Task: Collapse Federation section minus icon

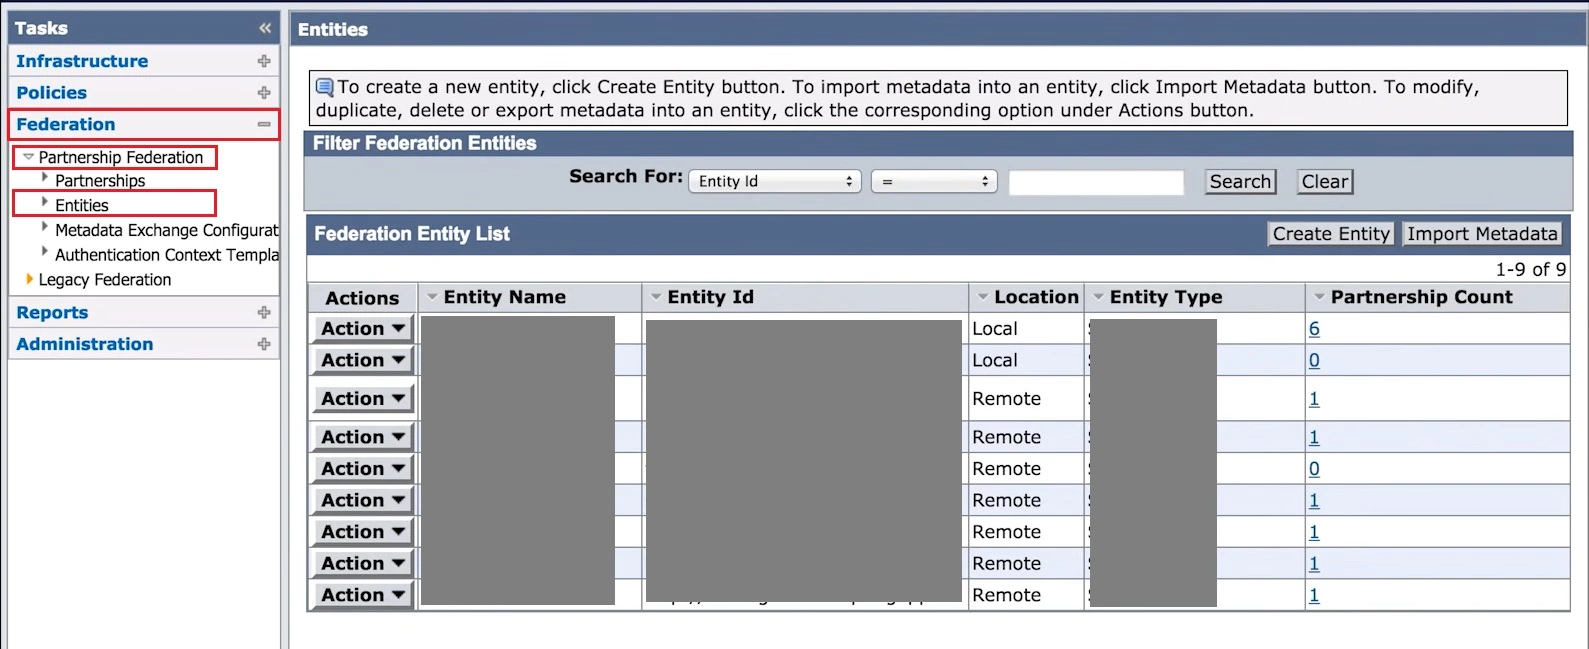Action: coord(264,124)
